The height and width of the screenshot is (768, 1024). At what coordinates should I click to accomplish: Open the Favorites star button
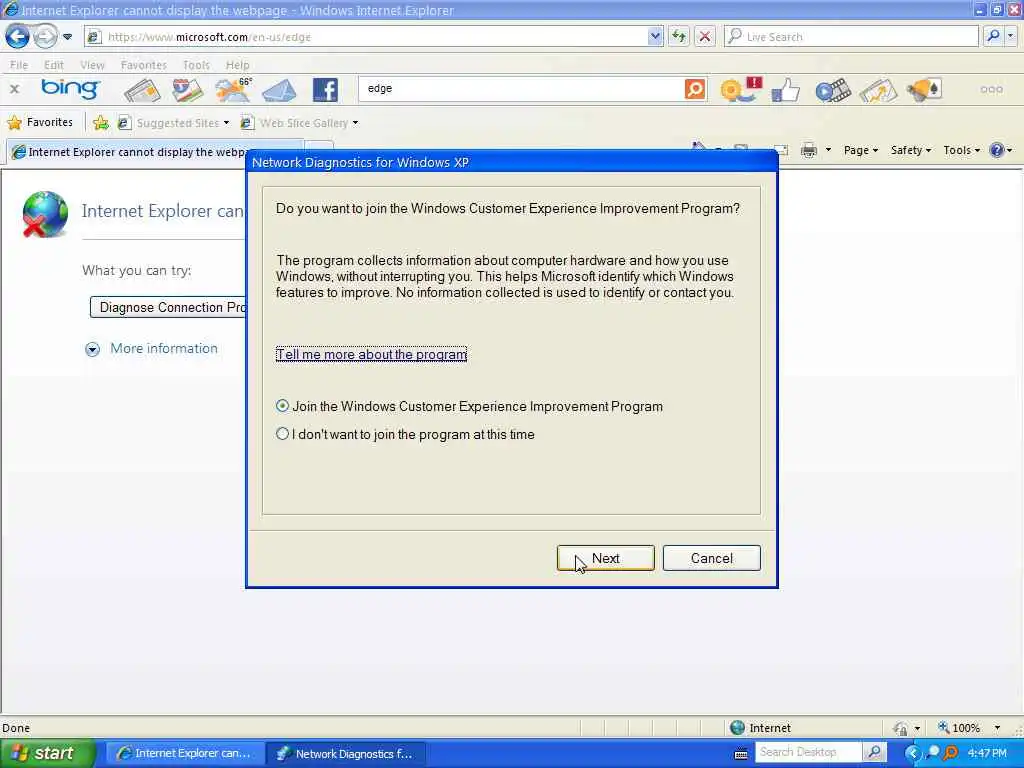pos(40,123)
